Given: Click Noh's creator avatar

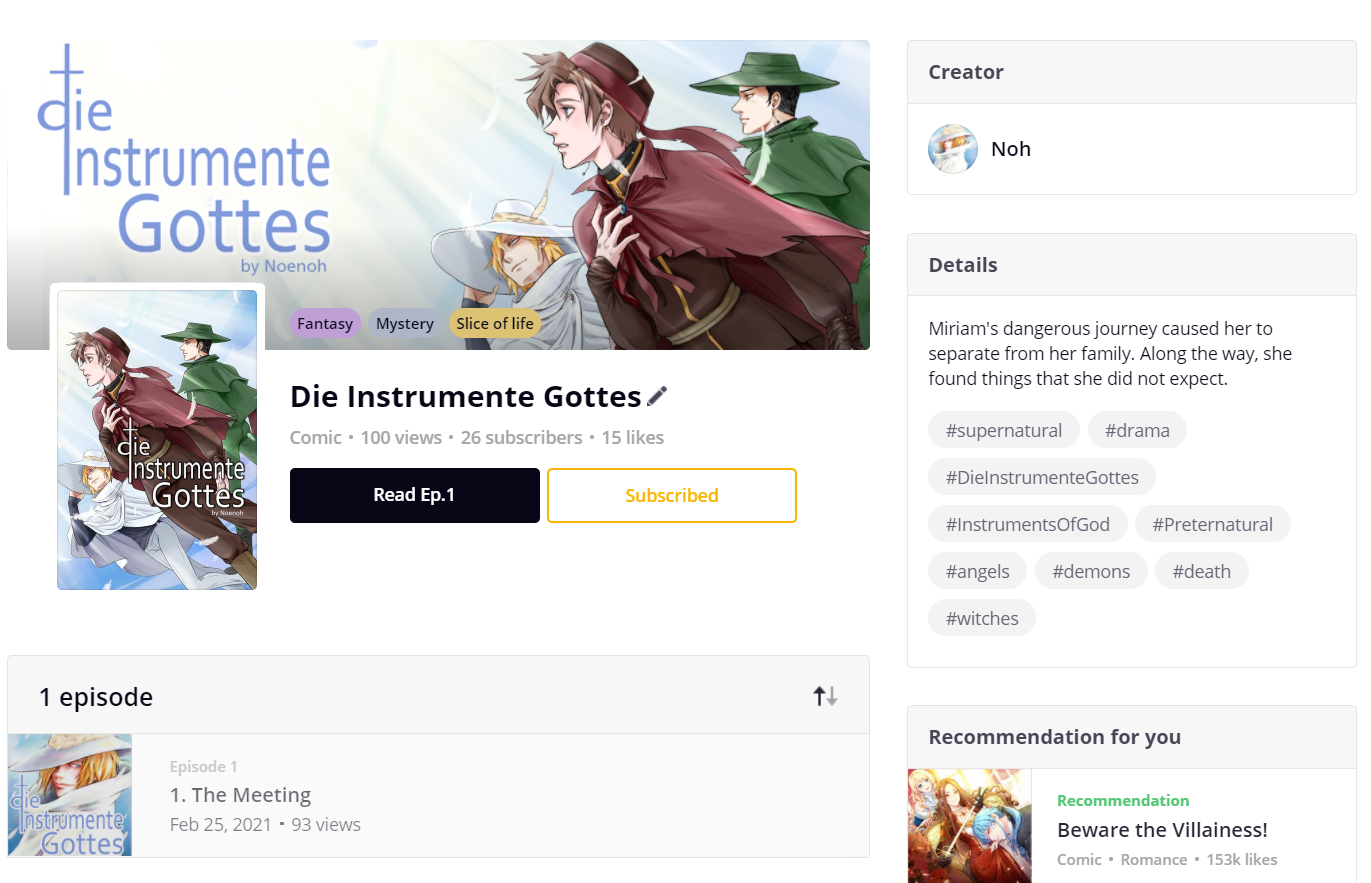Looking at the screenshot, I should (952, 149).
